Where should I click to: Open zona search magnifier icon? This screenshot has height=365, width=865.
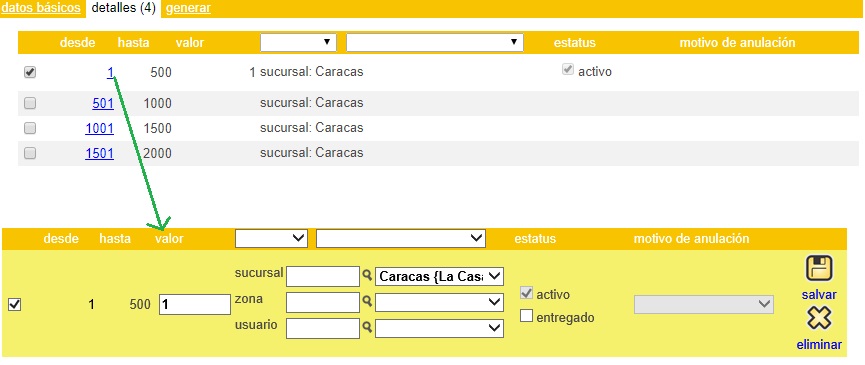point(367,301)
